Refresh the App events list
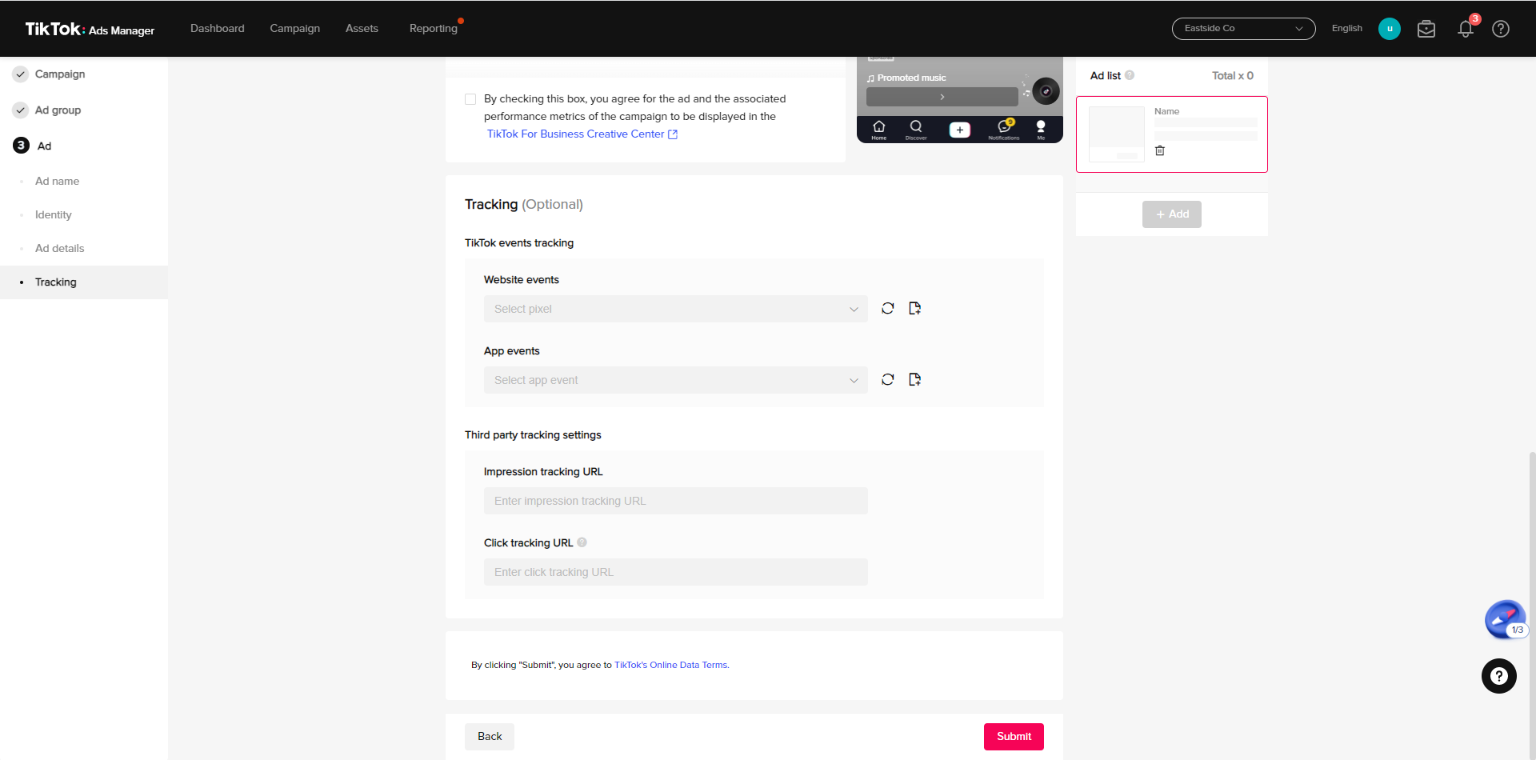This screenshot has height=760, width=1536. tap(887, 379)
